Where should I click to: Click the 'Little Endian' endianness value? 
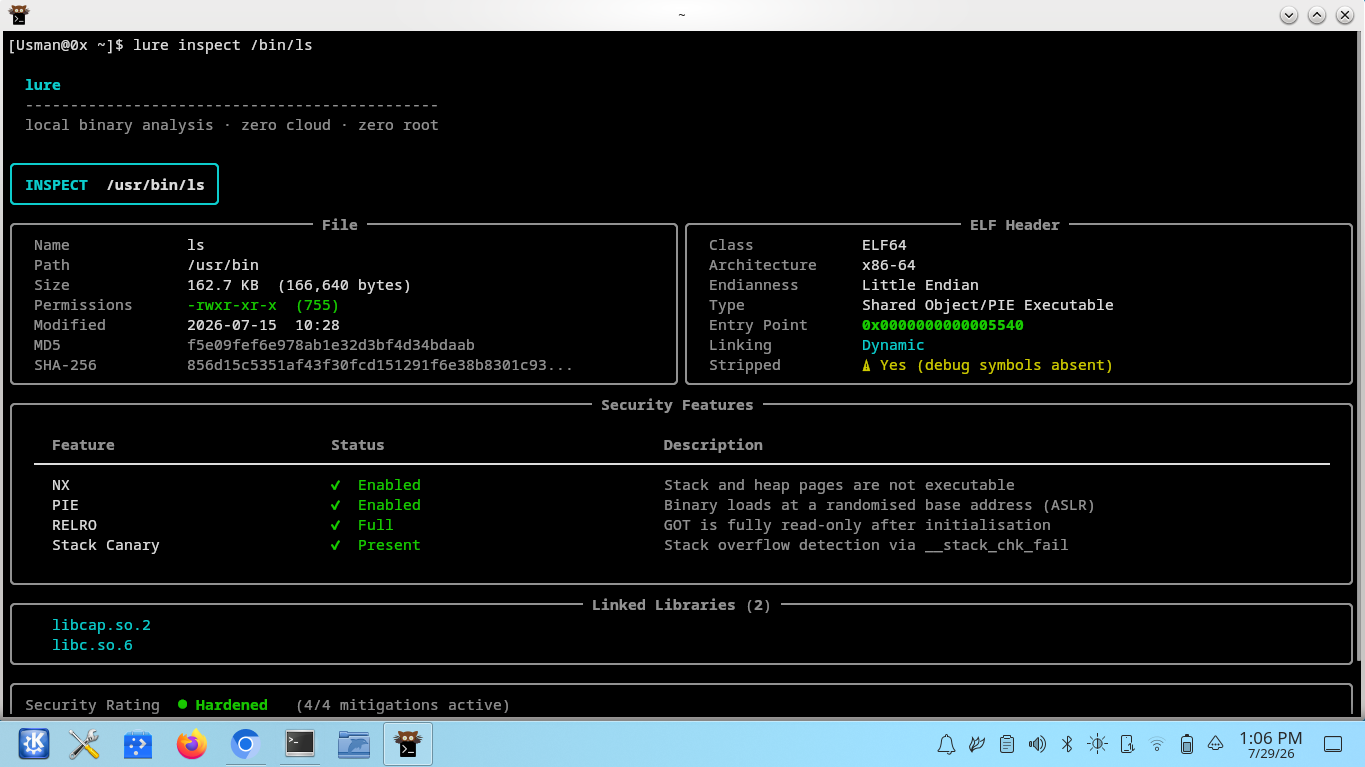coord(920,285)
